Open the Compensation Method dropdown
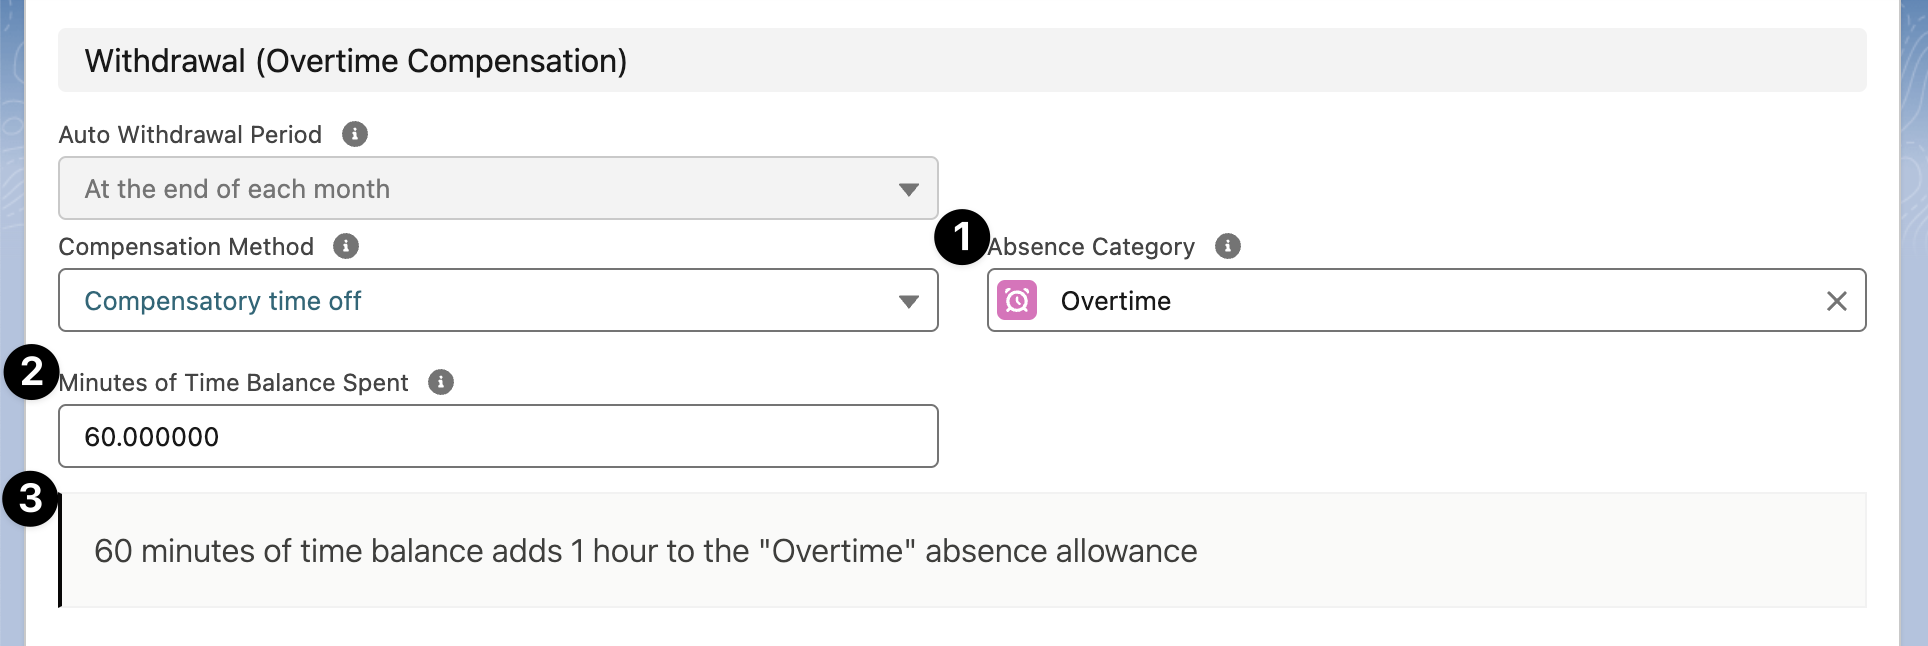The height and width of the screenshot is (646, 1928). tap(497, 300)
